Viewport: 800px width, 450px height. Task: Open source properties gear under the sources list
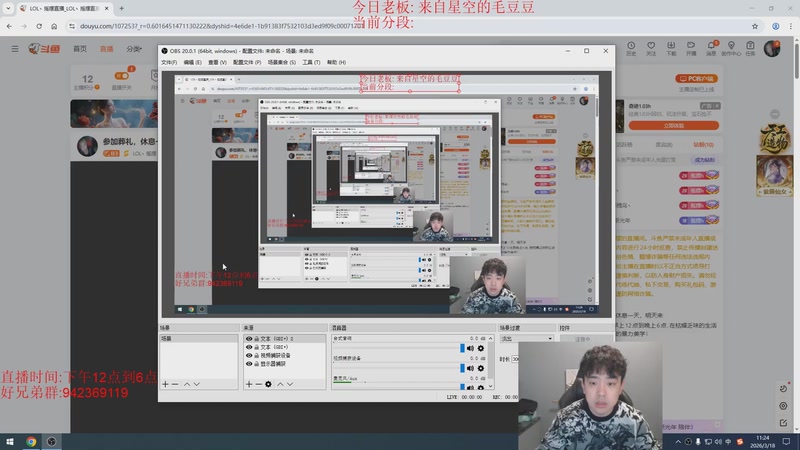pyautogui.click(x=268, y=384)
